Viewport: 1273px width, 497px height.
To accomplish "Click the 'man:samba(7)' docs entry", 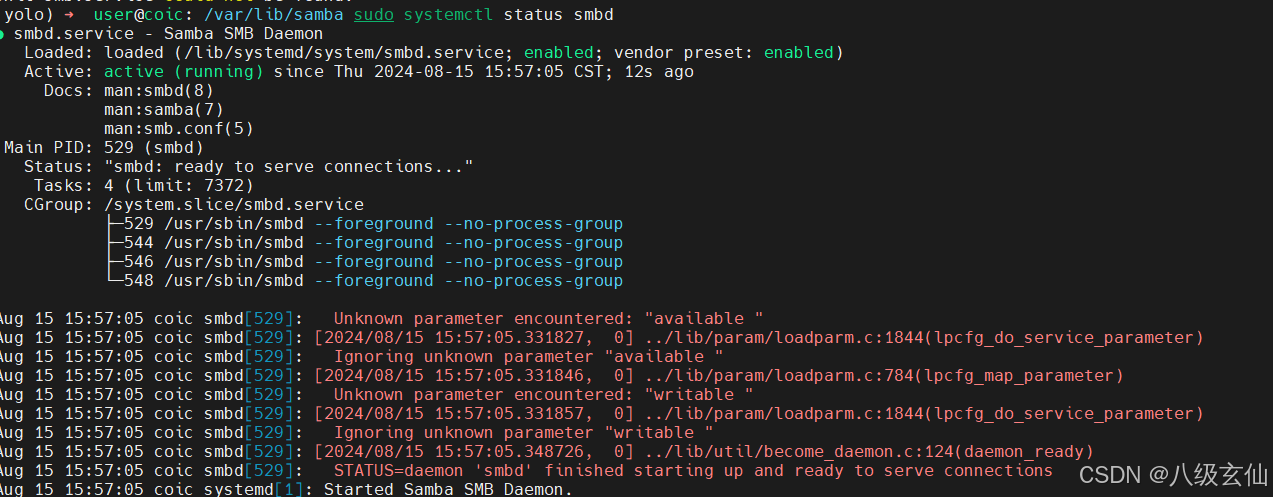I will pos(163,110).
